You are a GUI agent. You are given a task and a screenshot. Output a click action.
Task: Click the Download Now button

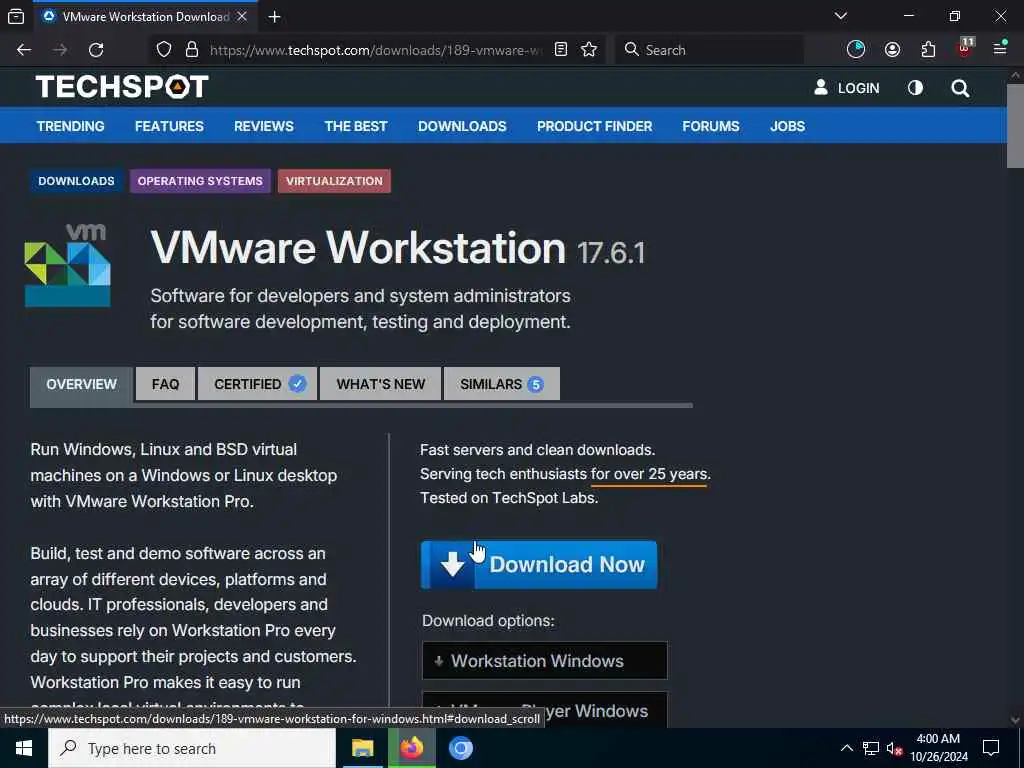pyautogui.click(x=539, y=564)
